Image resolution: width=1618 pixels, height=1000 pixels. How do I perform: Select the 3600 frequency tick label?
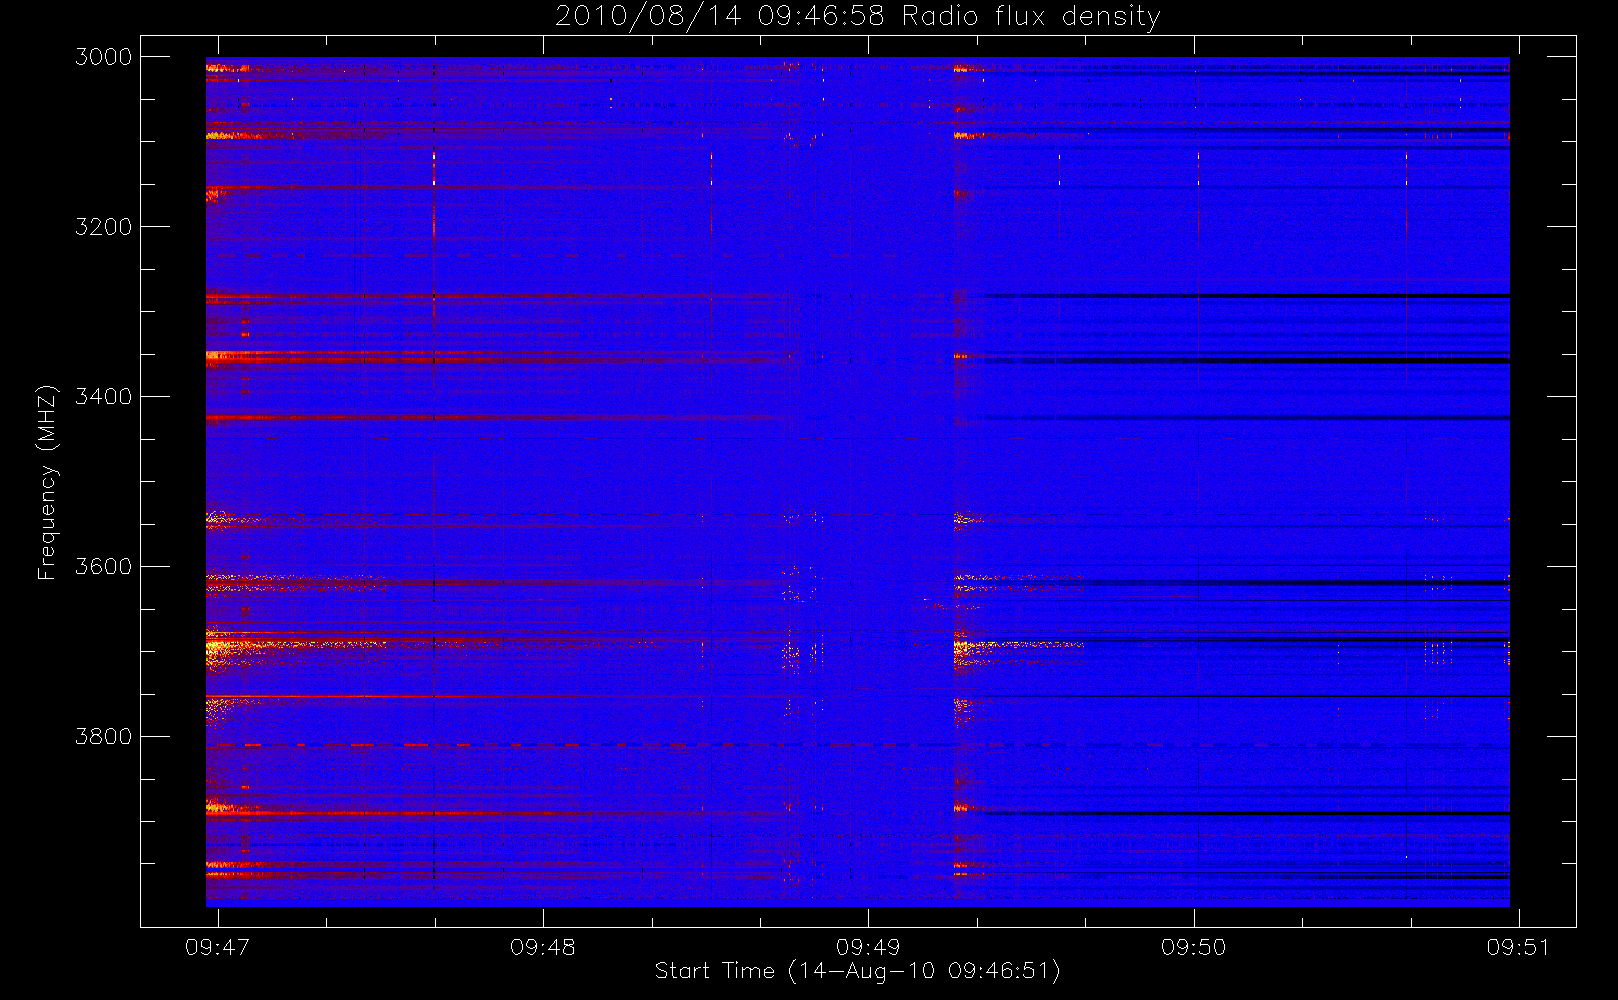104,567
